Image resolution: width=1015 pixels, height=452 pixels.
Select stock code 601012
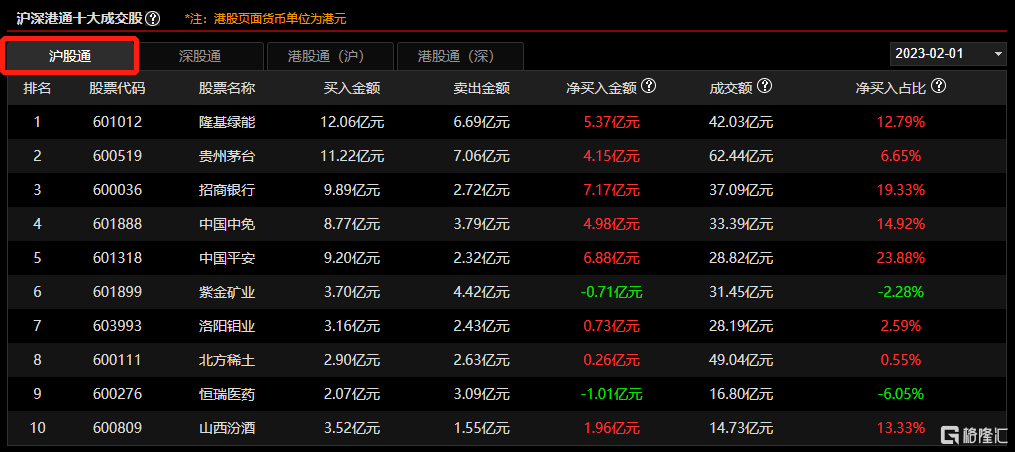pyautogui.click(x=117, y=122)
